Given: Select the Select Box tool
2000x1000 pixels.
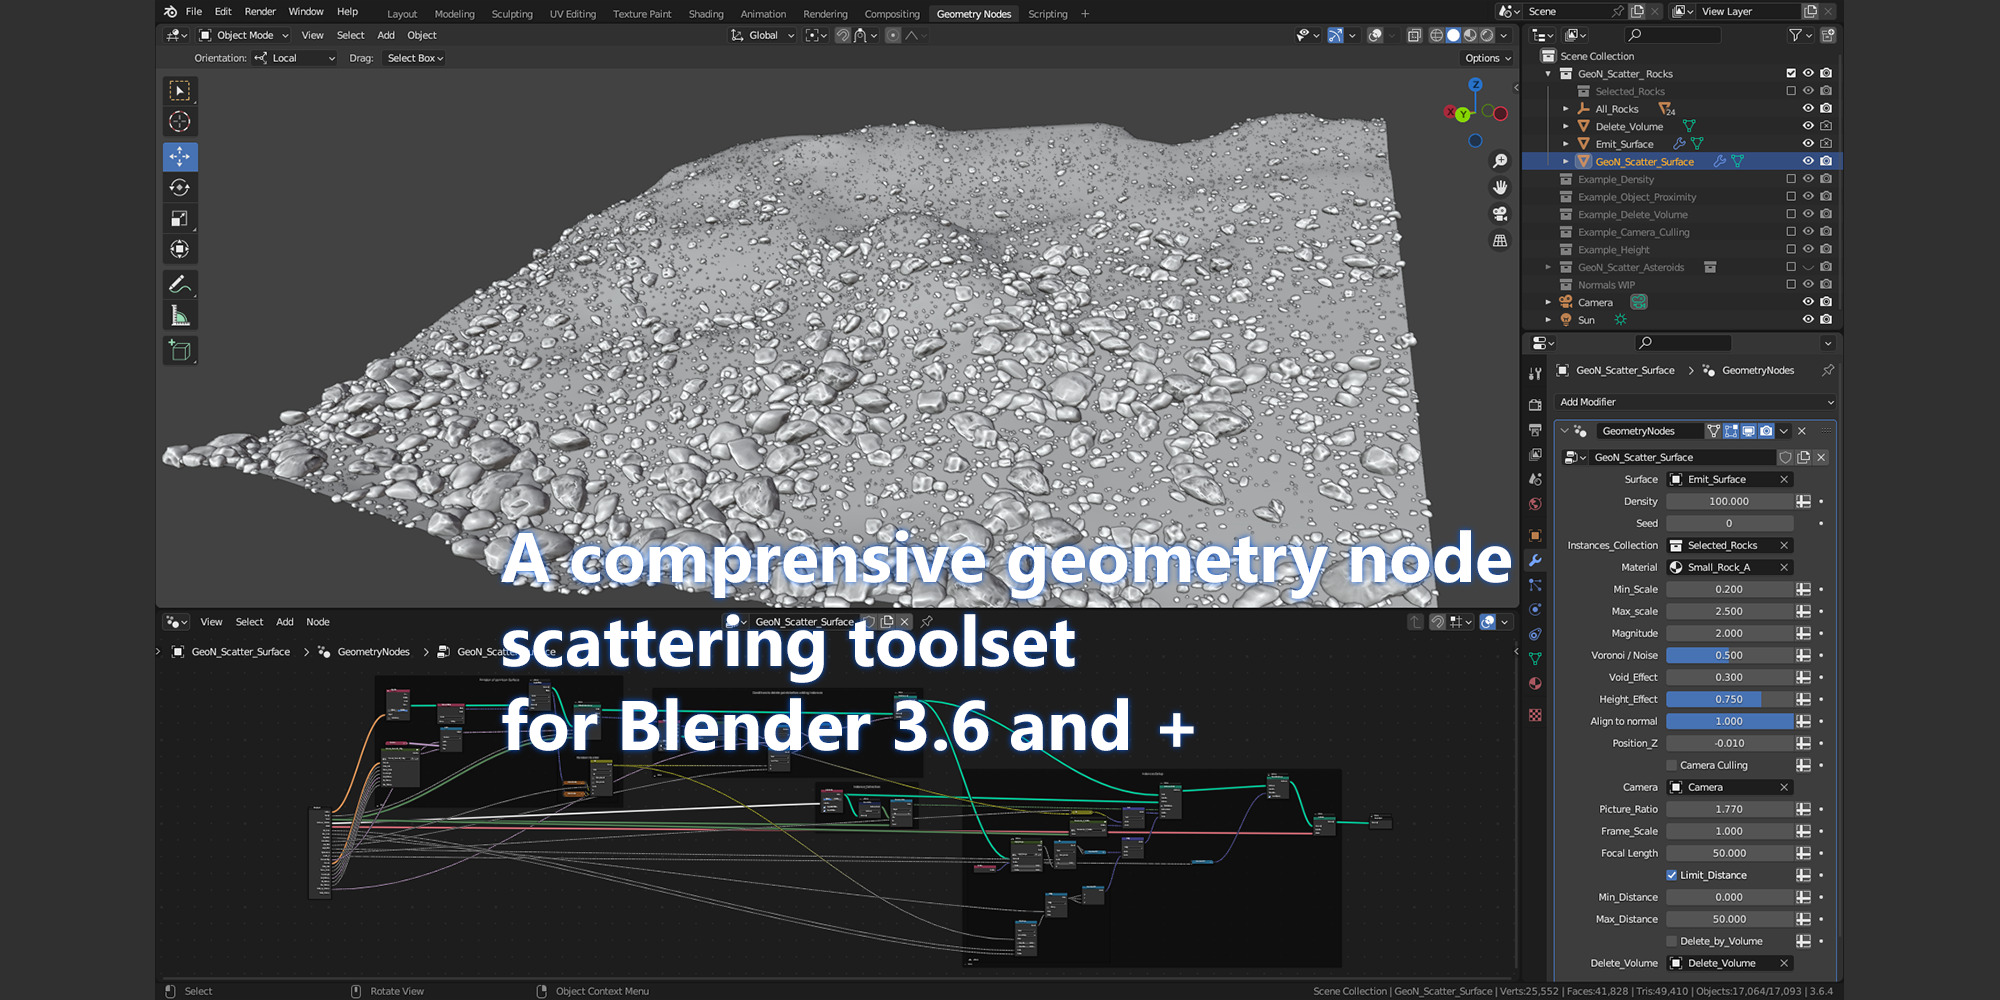Looking at the screenshot, I should [x=180, y=91].
